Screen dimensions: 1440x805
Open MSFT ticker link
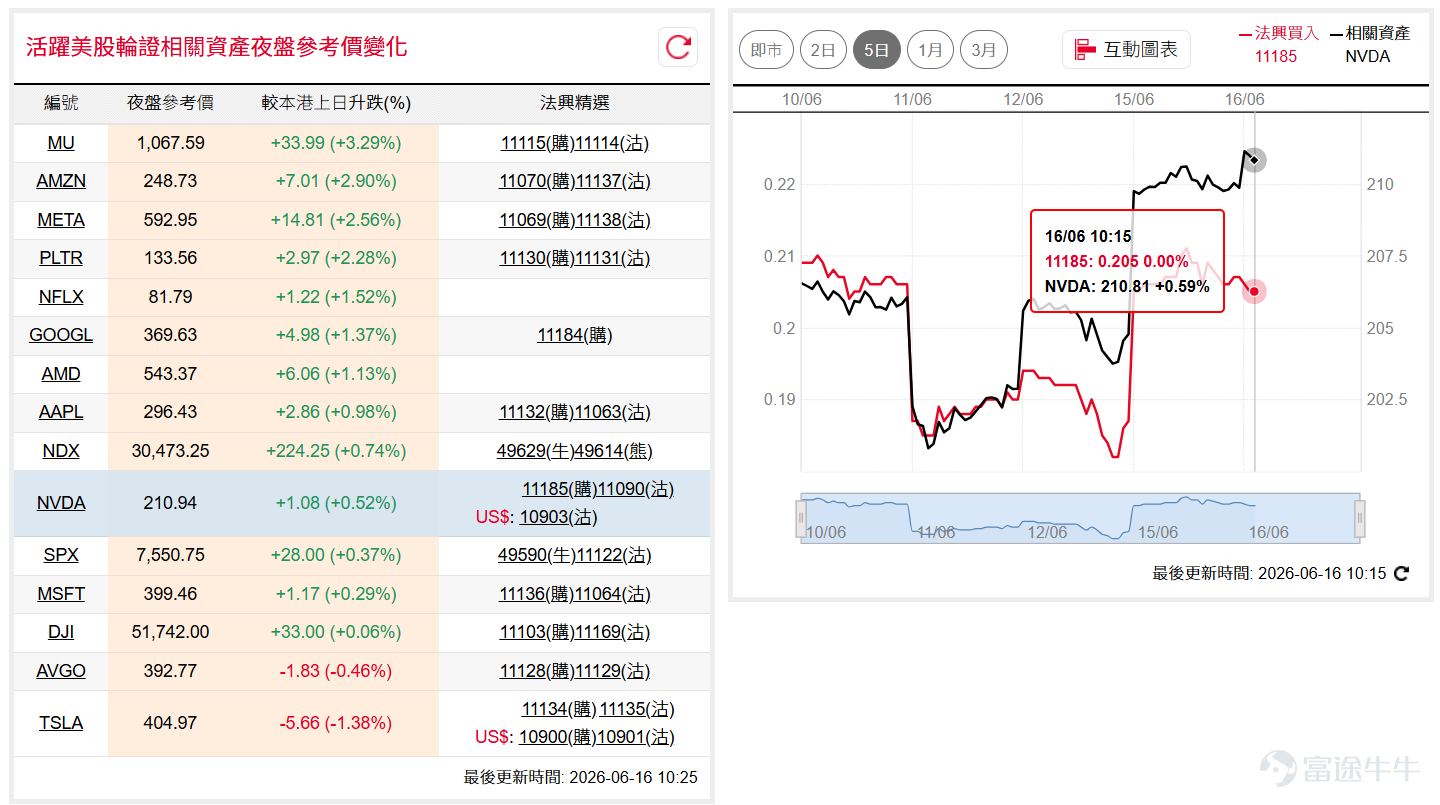click(61, 594)
